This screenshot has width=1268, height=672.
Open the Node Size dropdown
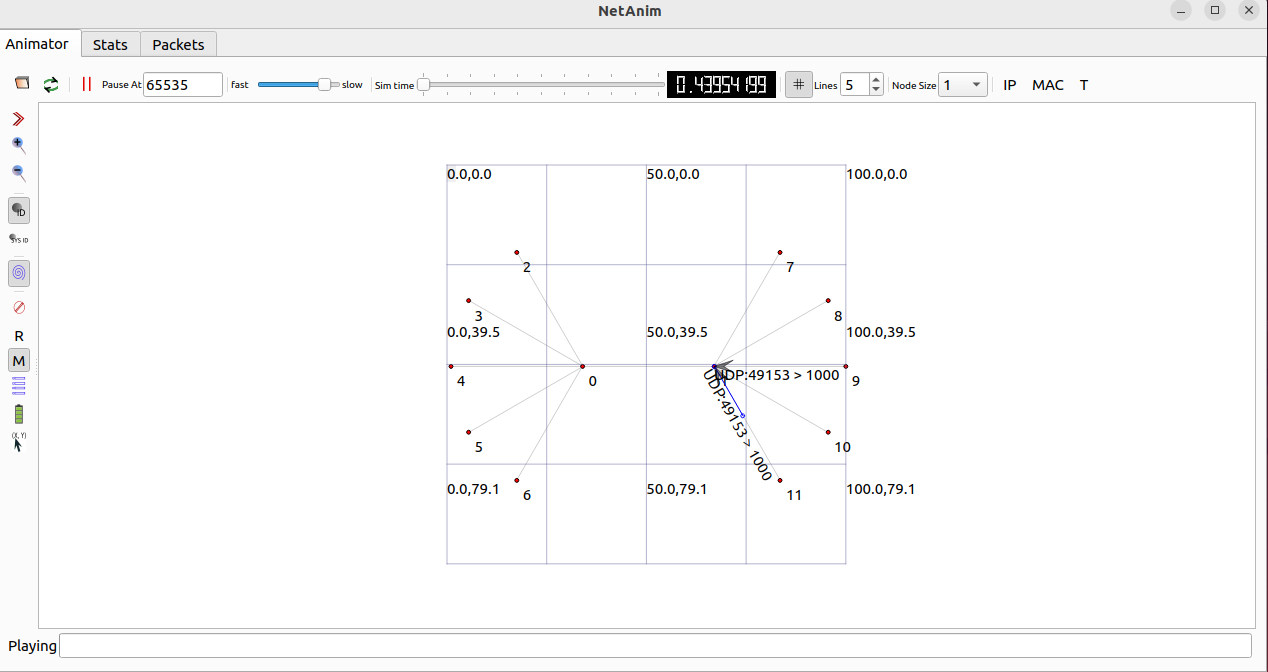[963, 85]
